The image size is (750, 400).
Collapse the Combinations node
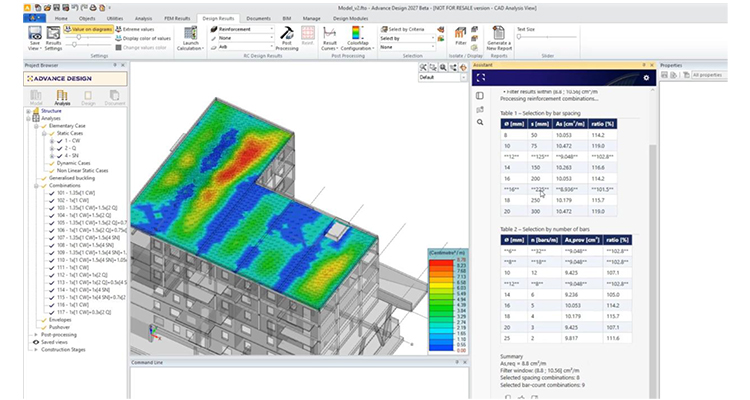[x=36, y=186]
